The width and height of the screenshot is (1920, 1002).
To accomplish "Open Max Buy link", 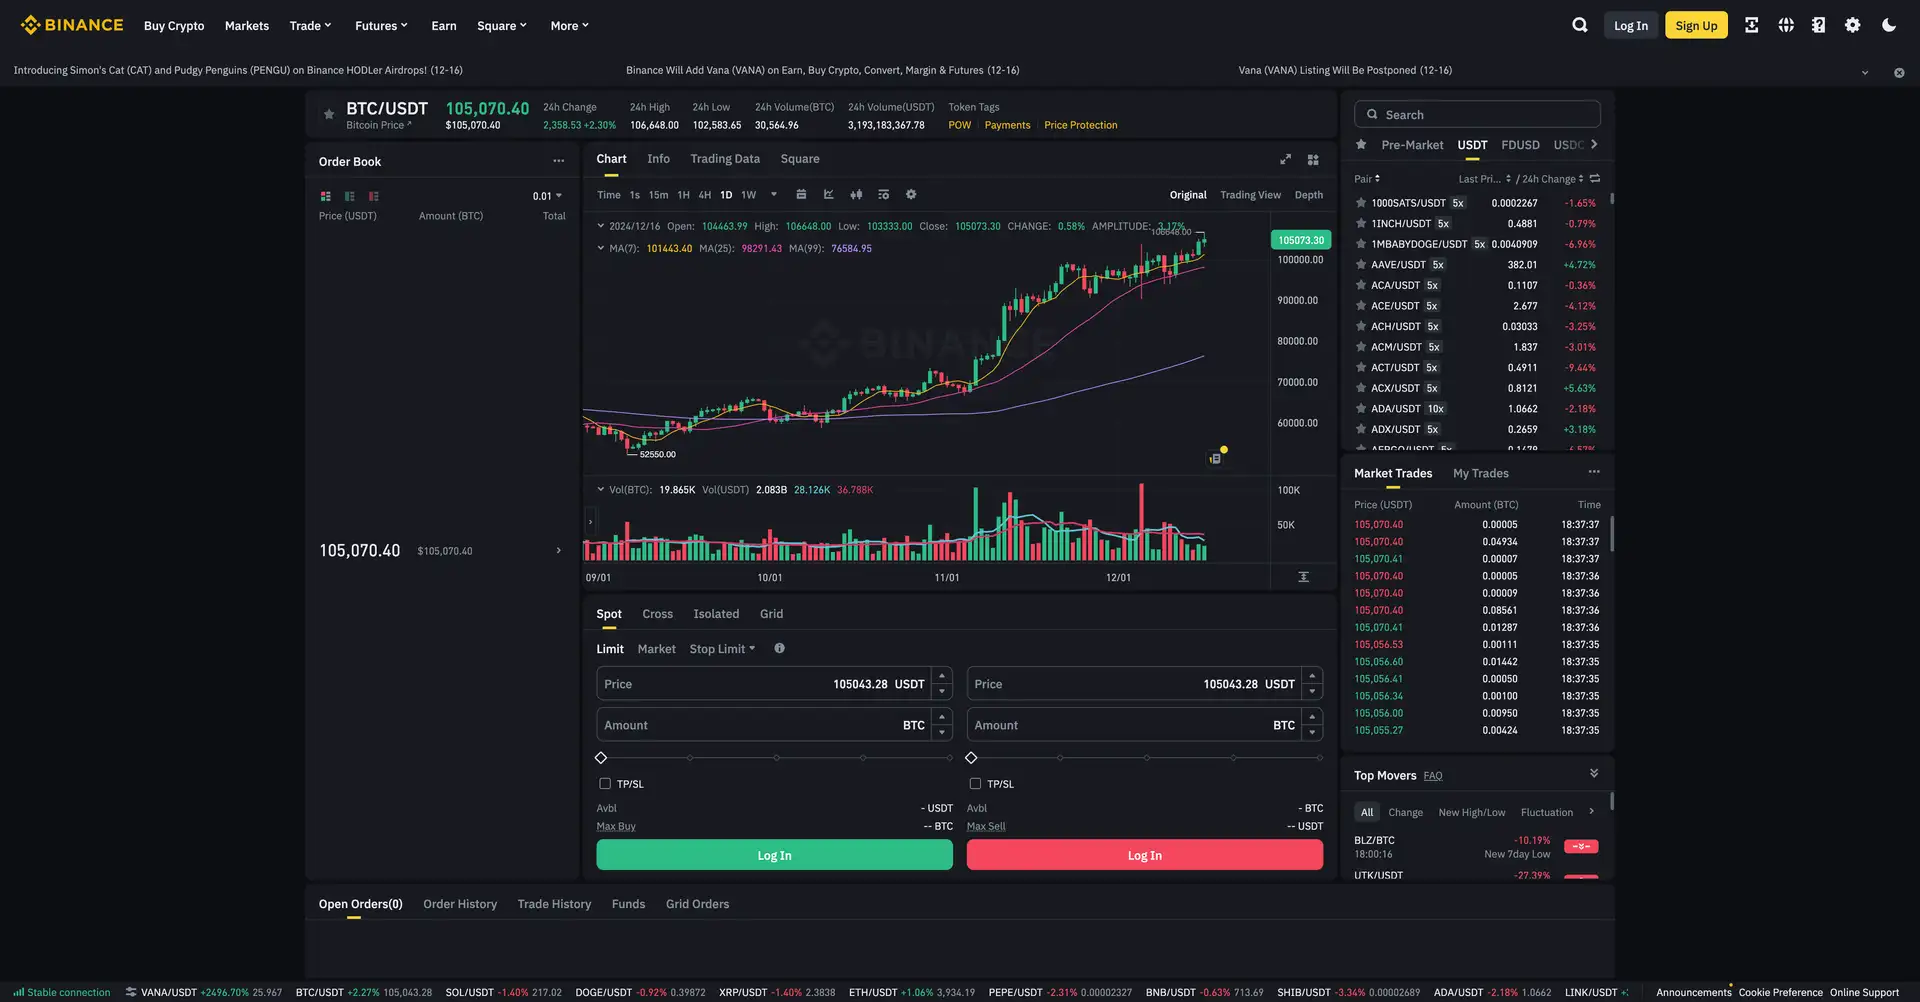I will [x=616, y=826].
